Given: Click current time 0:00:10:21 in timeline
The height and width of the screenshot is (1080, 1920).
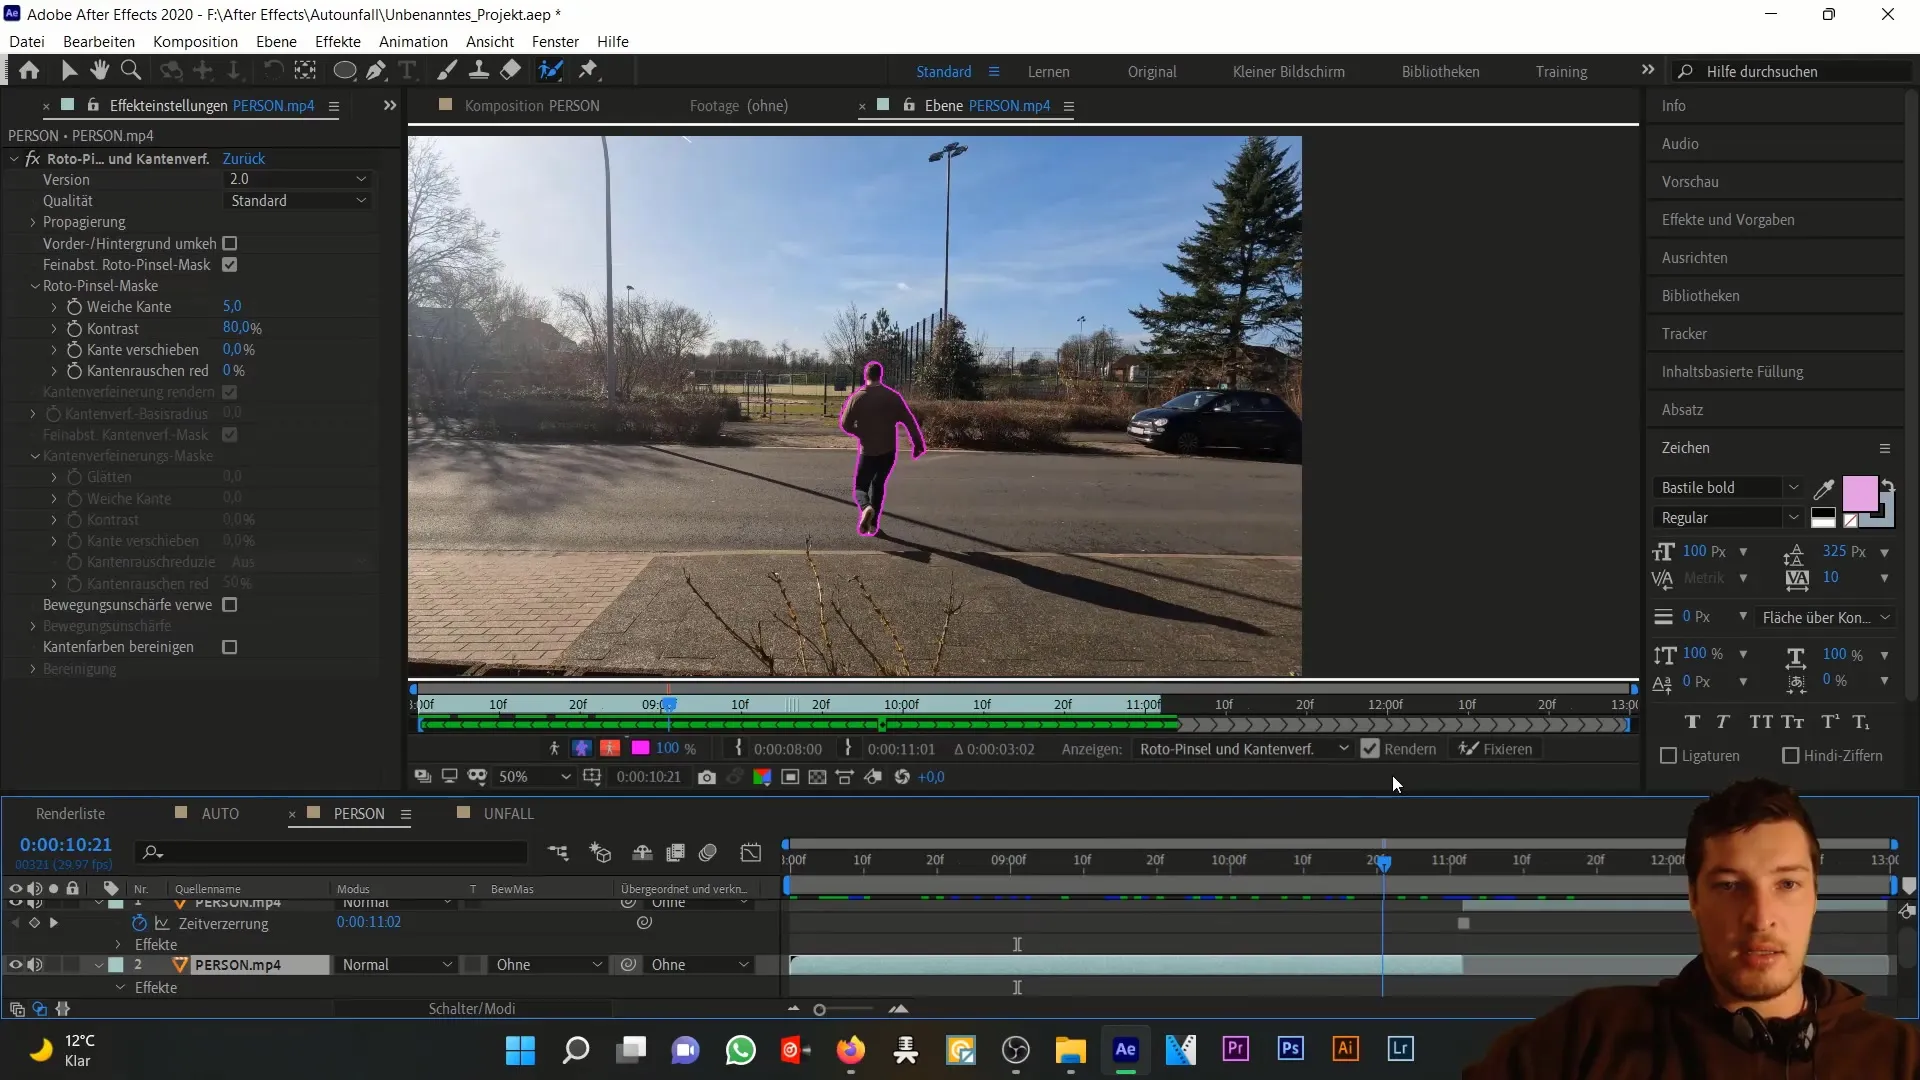Looking at the screenshot, I should (66, 845).
